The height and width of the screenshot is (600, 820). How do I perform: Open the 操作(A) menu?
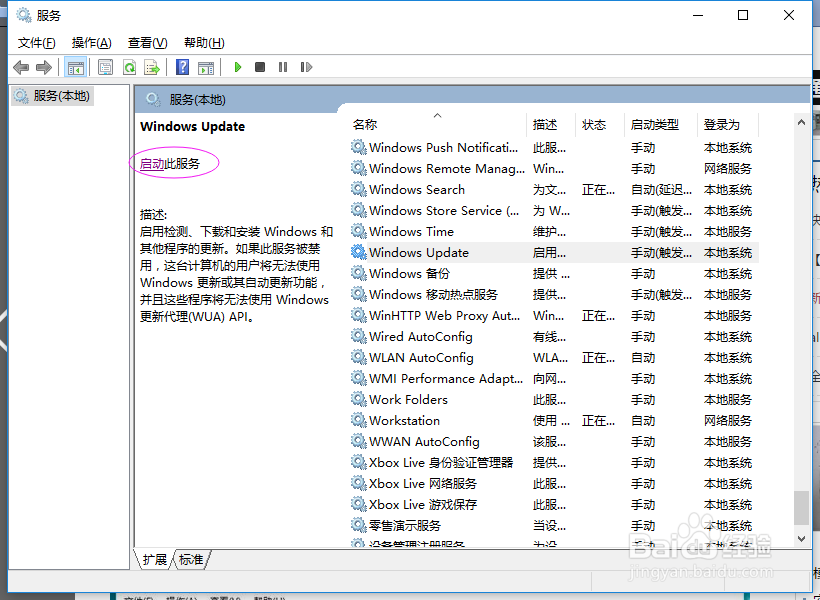pyautogui.click(x=91, y=42)
